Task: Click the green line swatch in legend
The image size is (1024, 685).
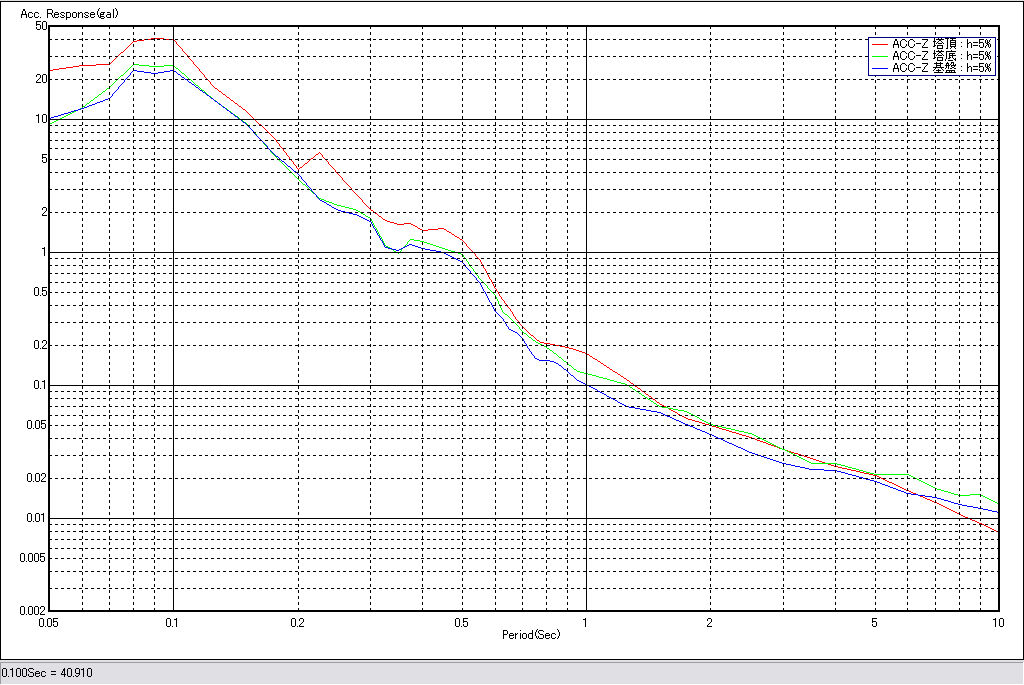Action: (x=880, y=56)
